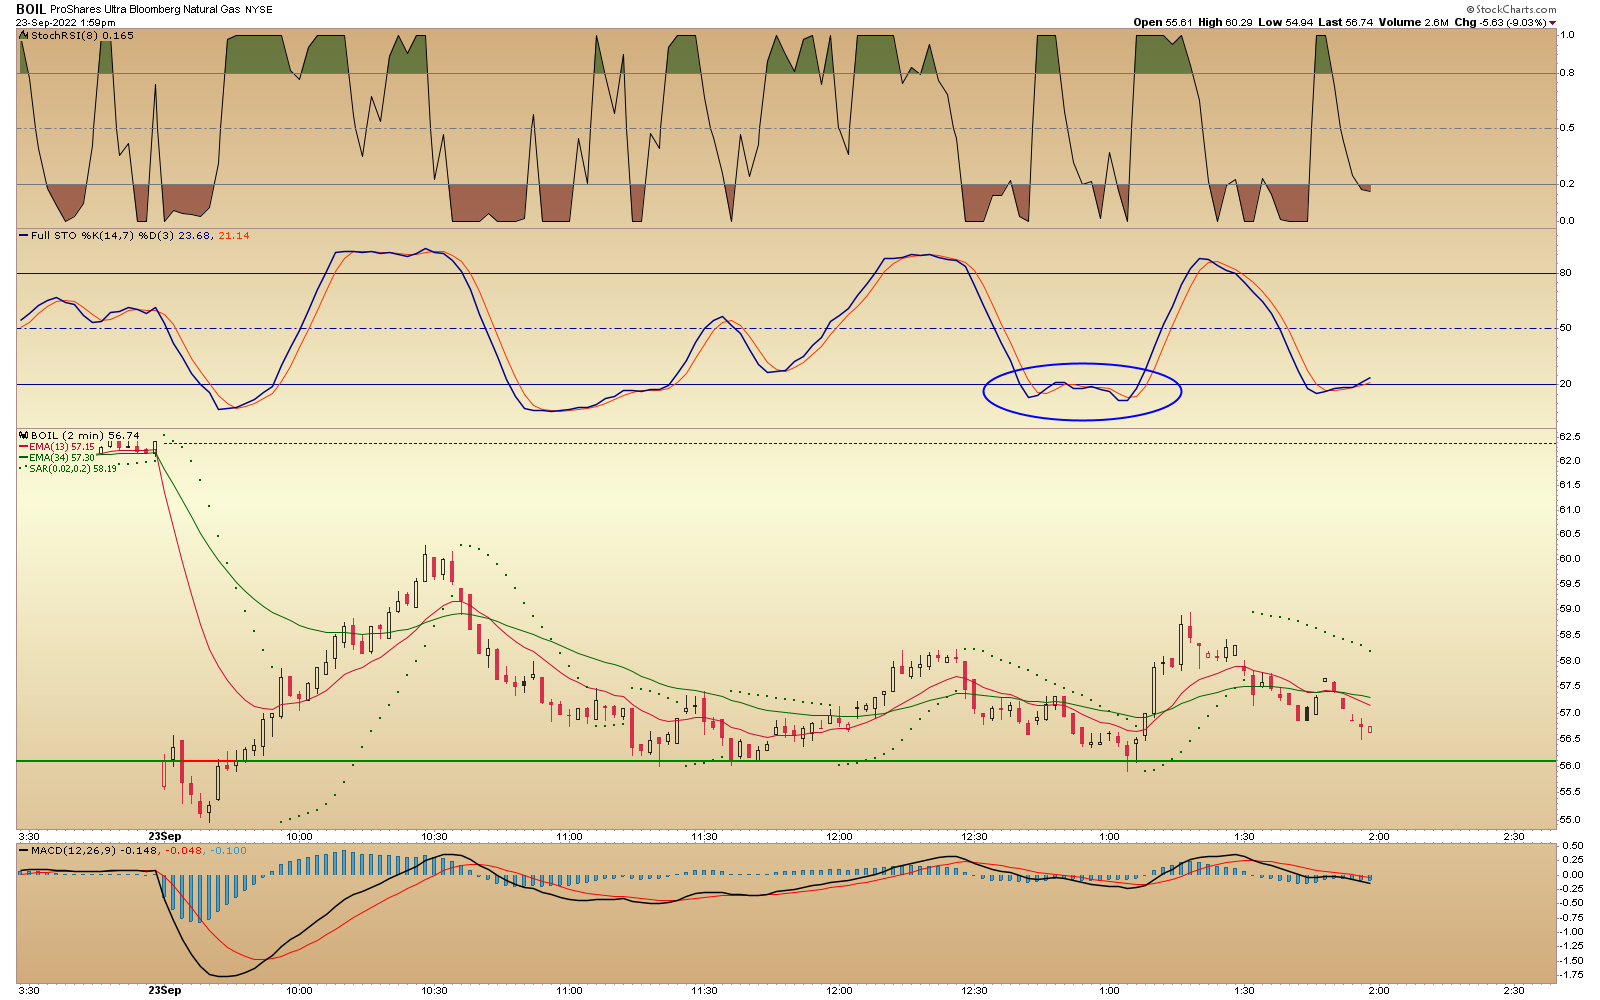The image size is (1600, 1000).
Task: Click '23Sep' under the price panel
Action: click(164, 836)
